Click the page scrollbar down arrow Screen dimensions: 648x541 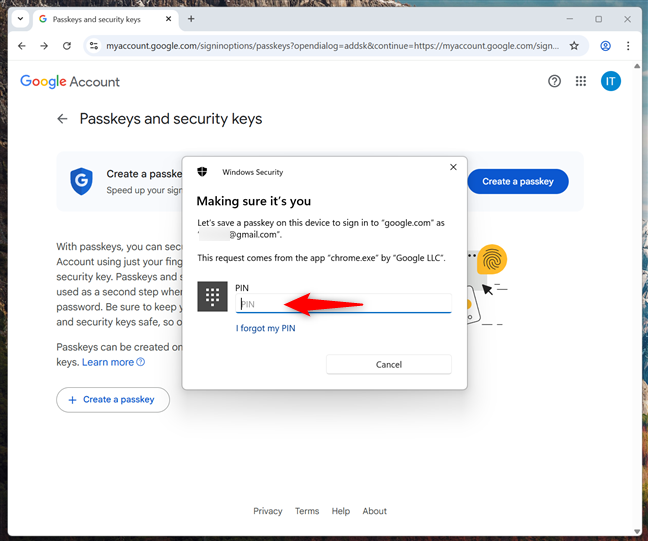tap(637, 531)
